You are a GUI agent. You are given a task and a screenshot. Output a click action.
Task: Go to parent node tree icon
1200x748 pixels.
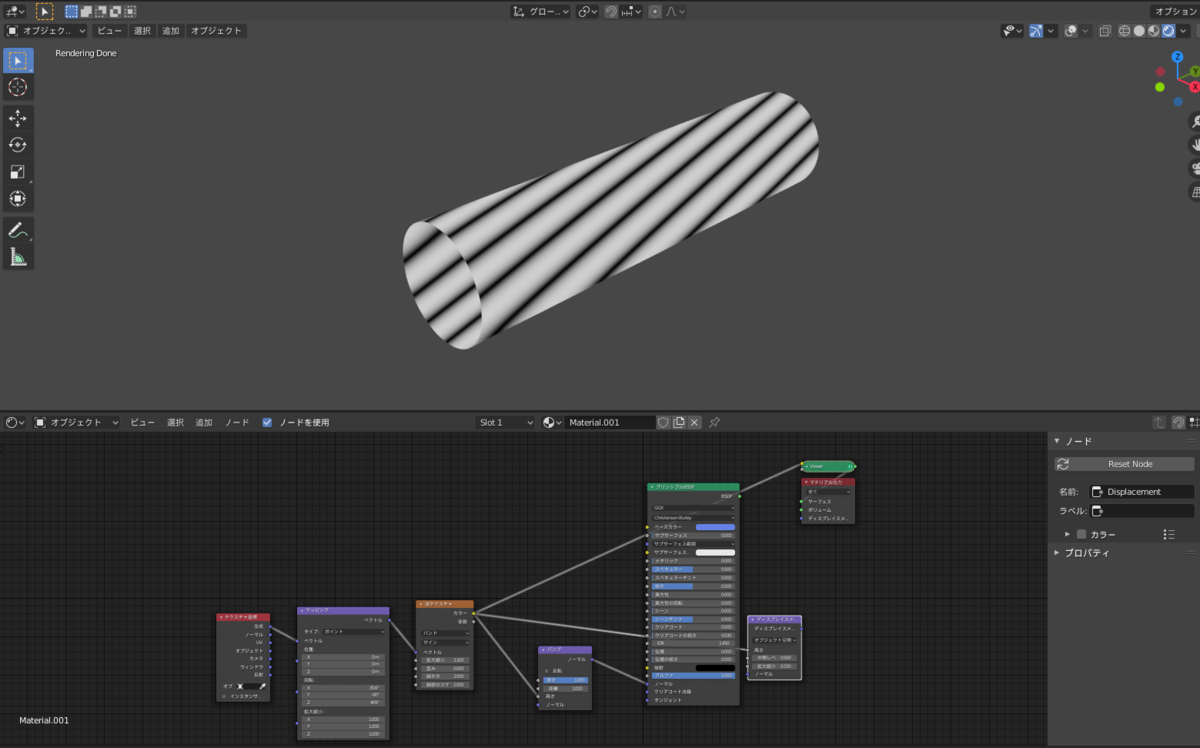pos(1159,422)
